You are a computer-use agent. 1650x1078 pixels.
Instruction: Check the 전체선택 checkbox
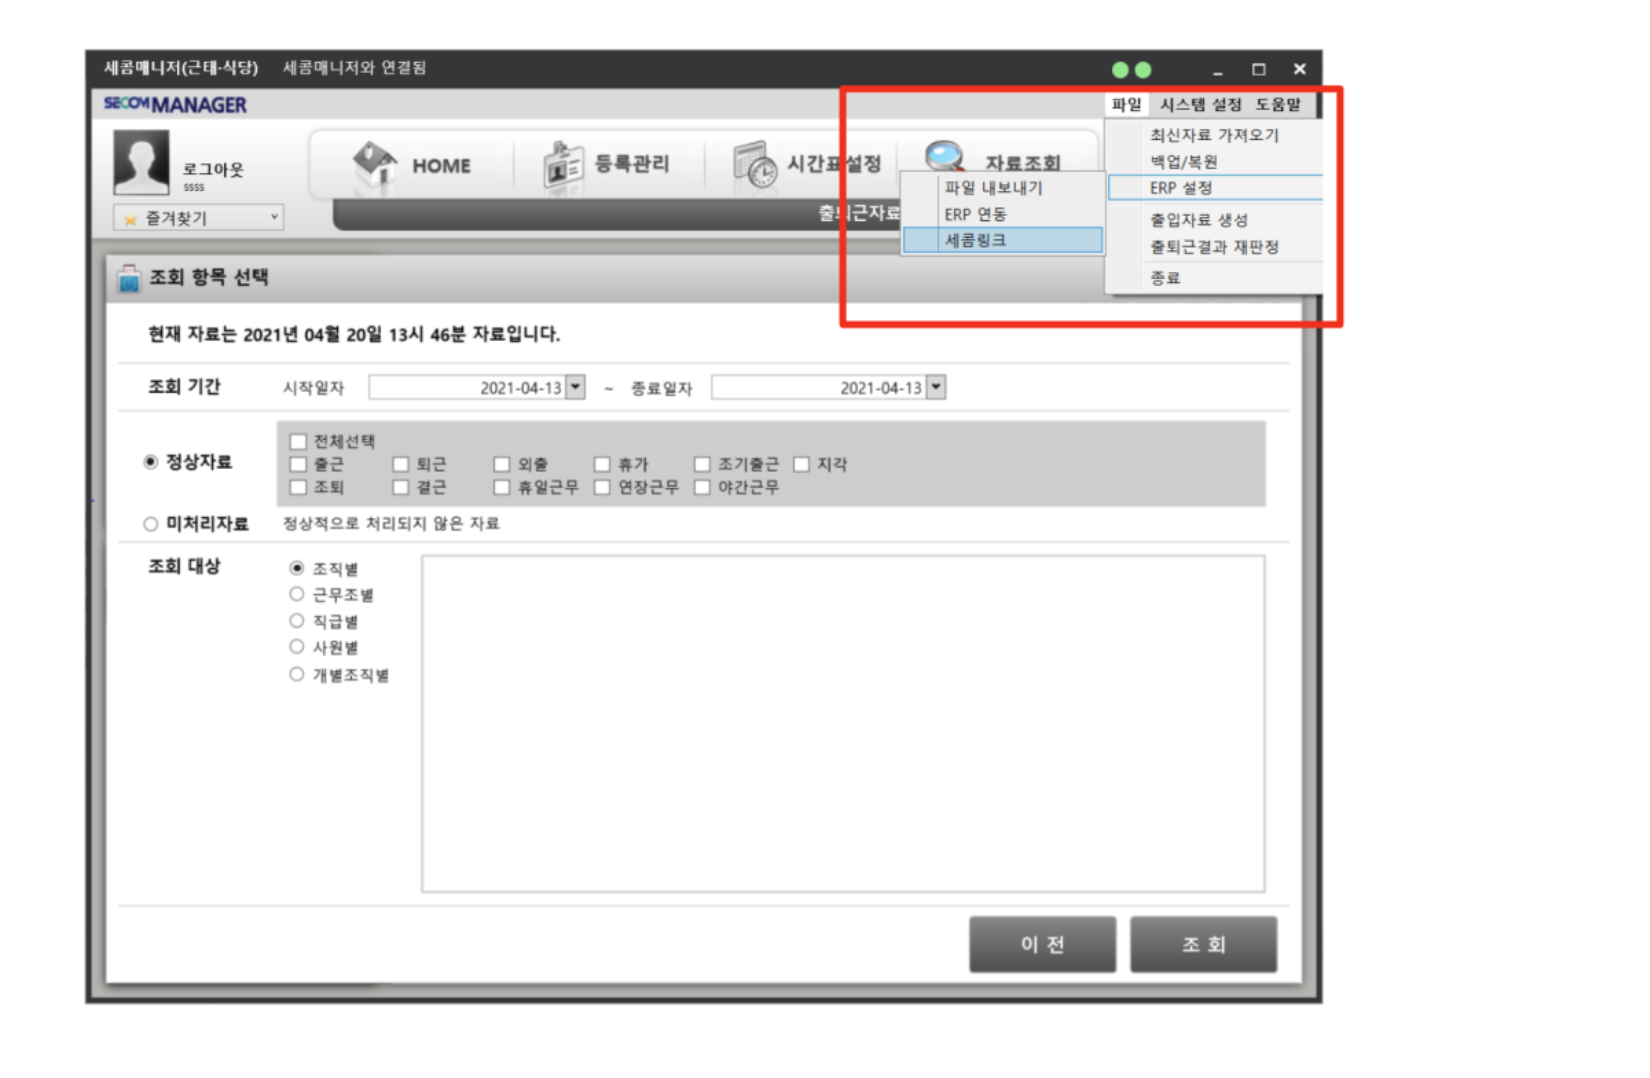(298, 441)
